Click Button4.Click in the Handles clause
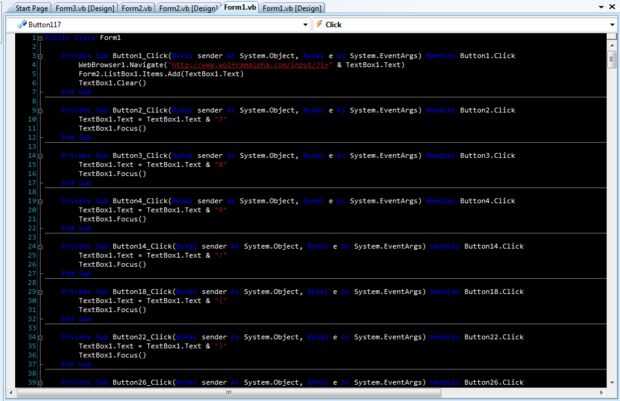Screen dimensions: 620x401 coord(487,201)
